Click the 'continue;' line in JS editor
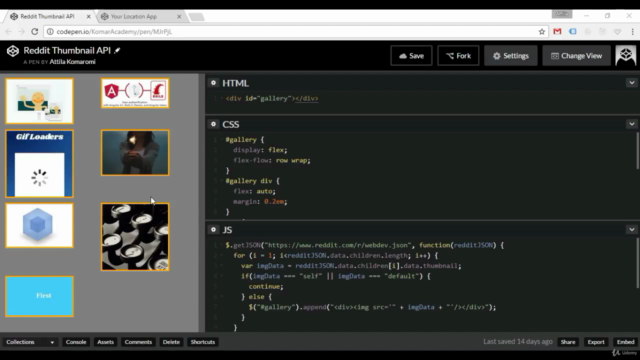 click(x=266, y=287)
